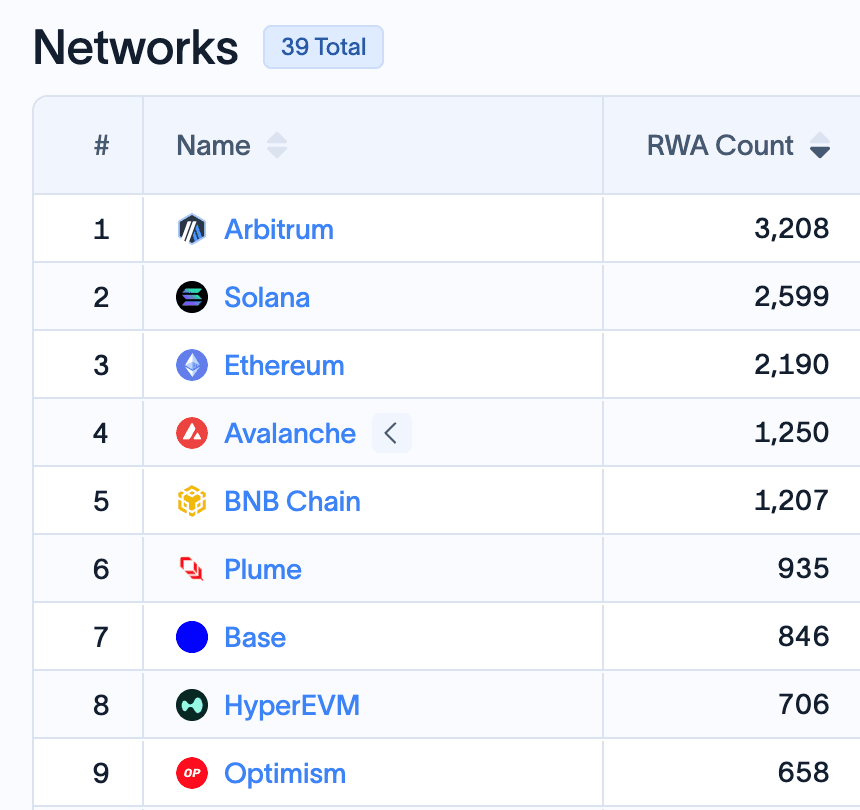860x810 pixels.
Task: Click rank number 5 in BNB Chain row
Action: [101, 501]
